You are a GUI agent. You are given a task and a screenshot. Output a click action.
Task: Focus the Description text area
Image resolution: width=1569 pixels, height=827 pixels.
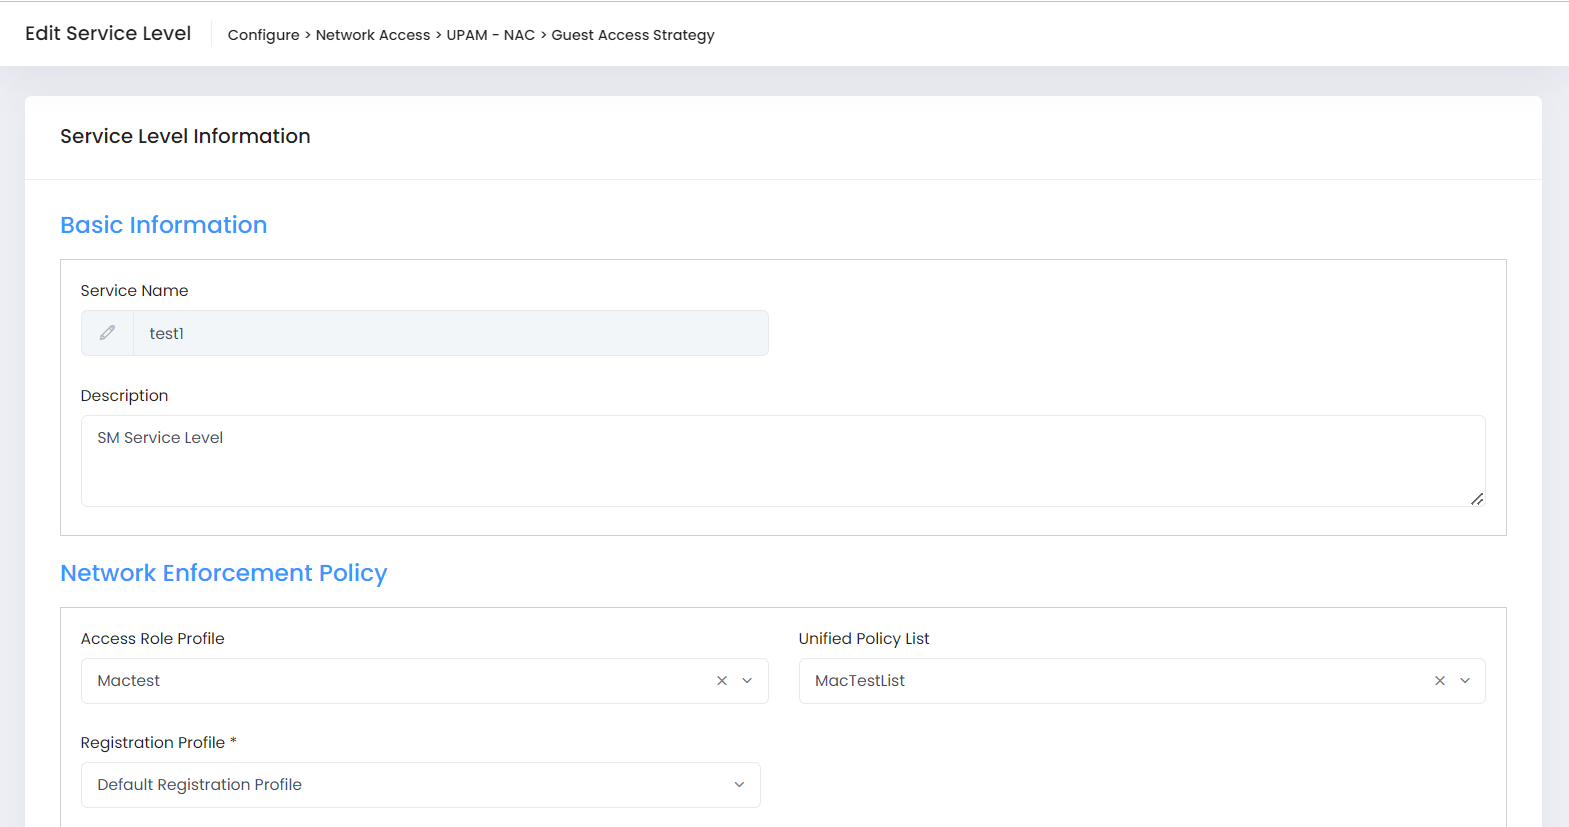point(782,460)
